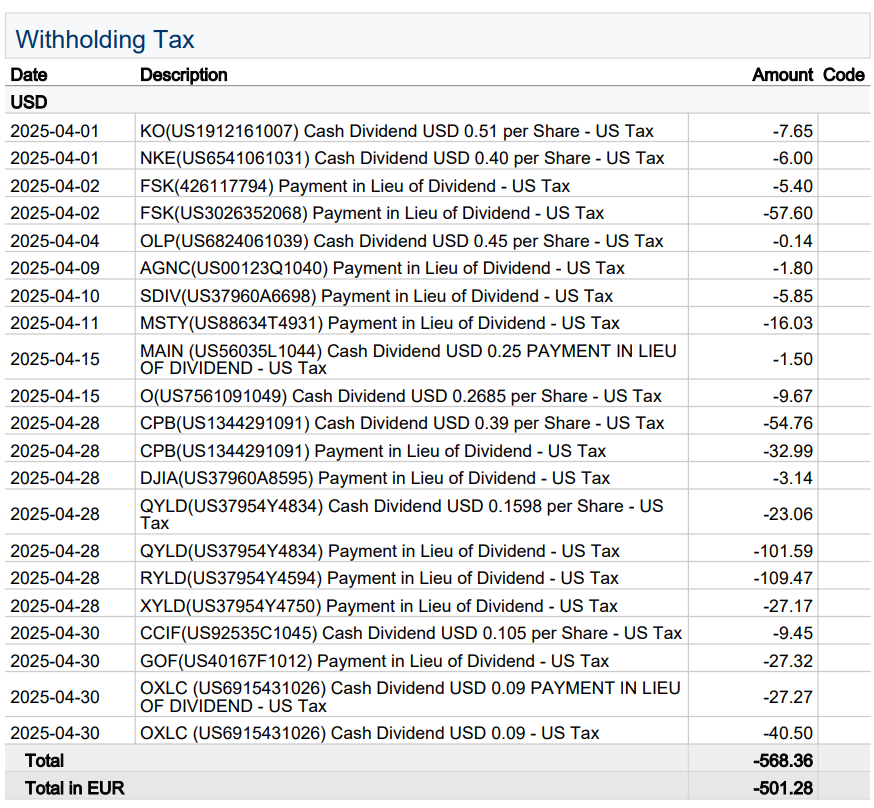Screen dimensions: 874x808
Task: Click the MSTY amount of -16.03
Action: (792, 323)
